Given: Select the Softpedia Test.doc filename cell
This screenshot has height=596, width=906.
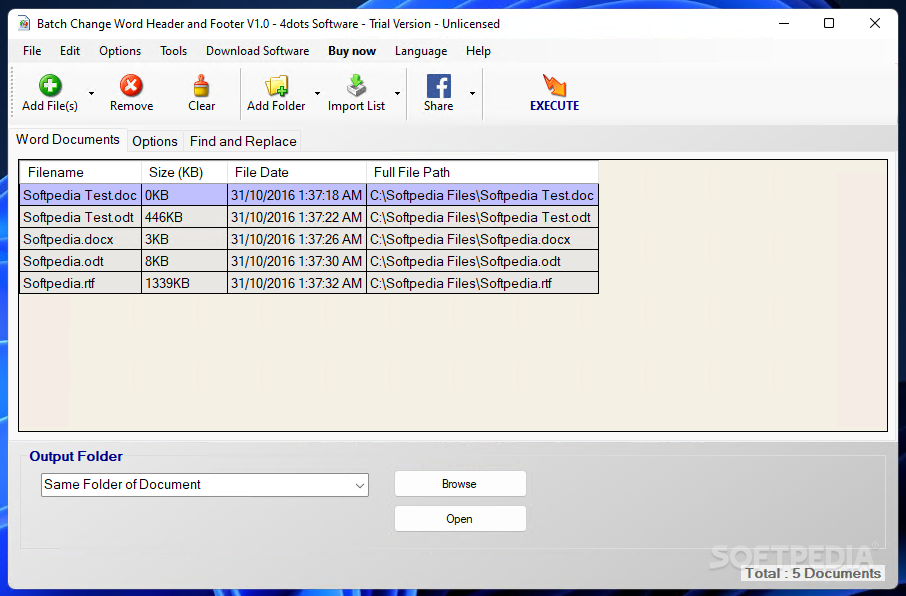Looking at the screenshot, I should (80, 195).
